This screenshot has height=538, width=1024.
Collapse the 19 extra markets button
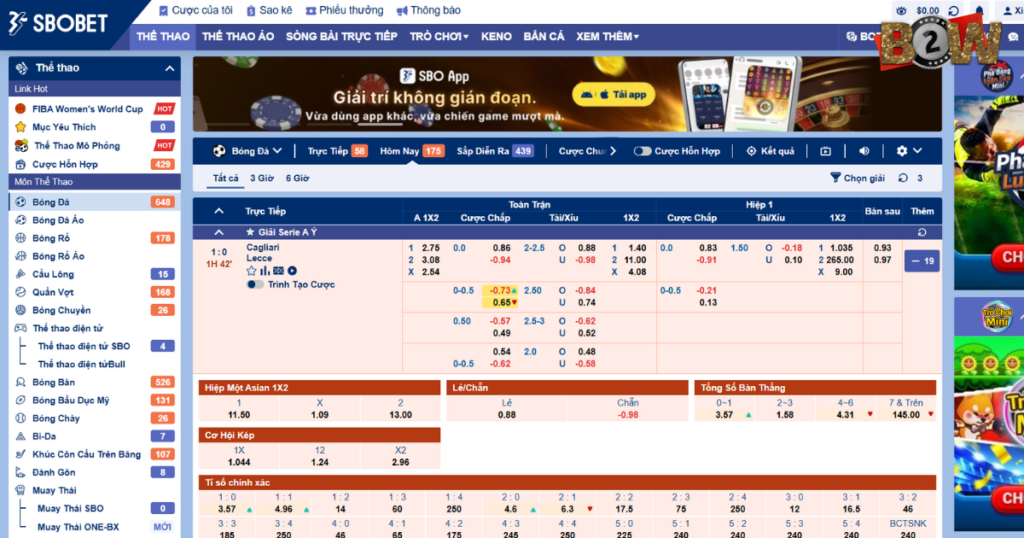point(922,261)
